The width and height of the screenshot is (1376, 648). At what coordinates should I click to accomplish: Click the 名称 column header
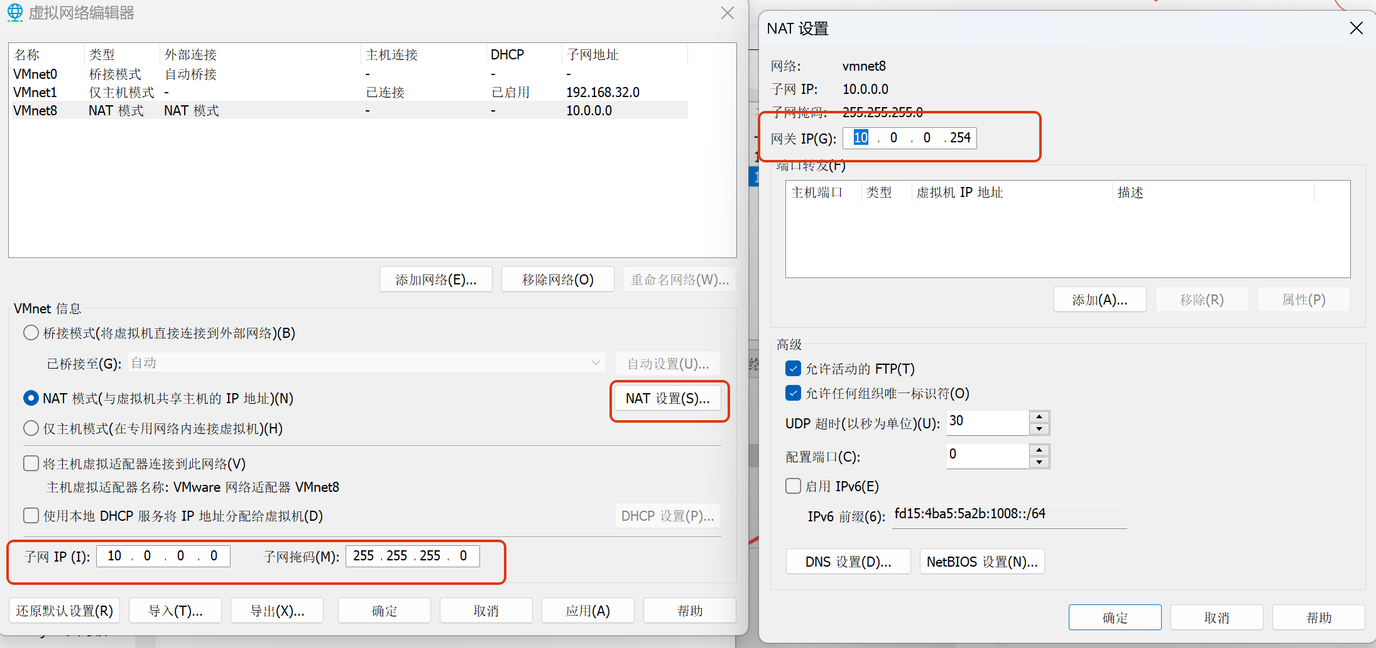tap(47, 55)
